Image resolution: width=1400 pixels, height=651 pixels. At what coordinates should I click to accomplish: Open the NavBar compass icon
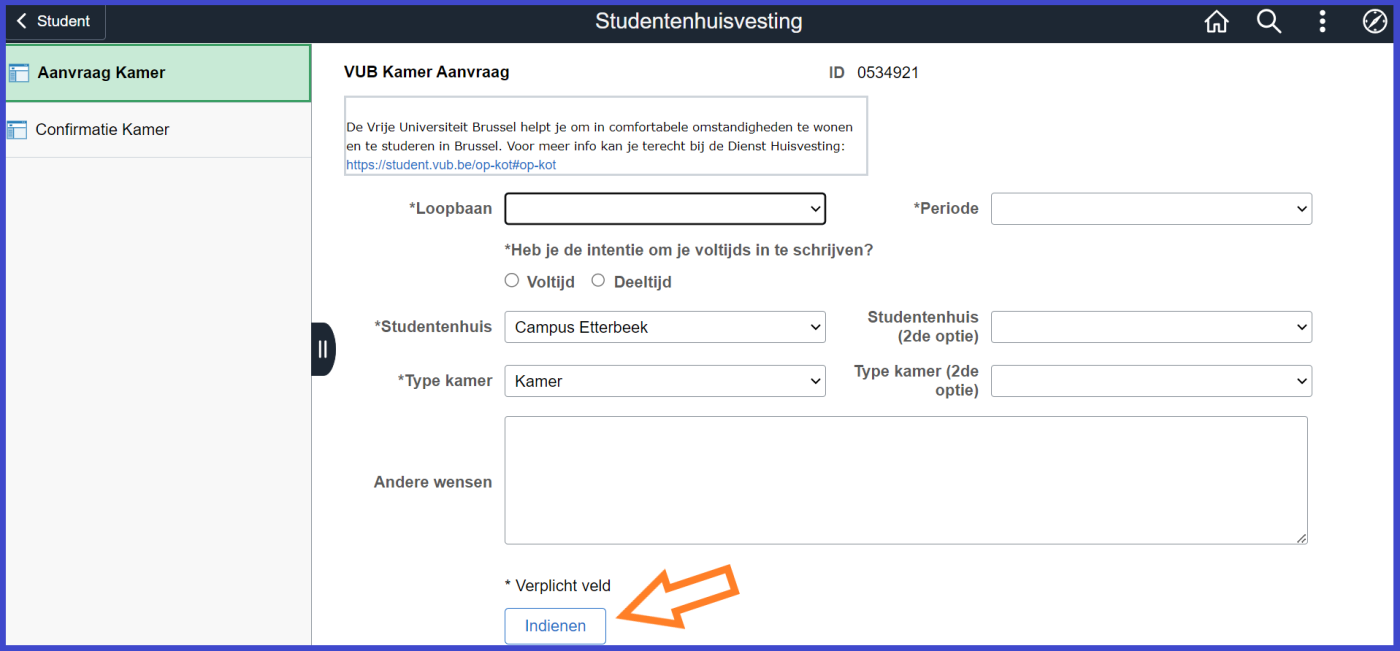[1374, 21]
